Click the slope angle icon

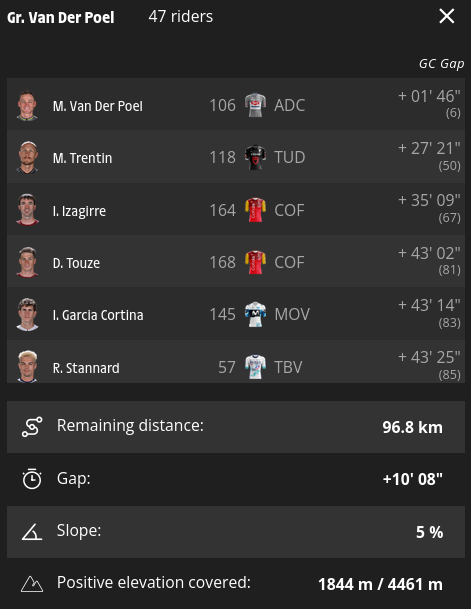click(32, 532)
